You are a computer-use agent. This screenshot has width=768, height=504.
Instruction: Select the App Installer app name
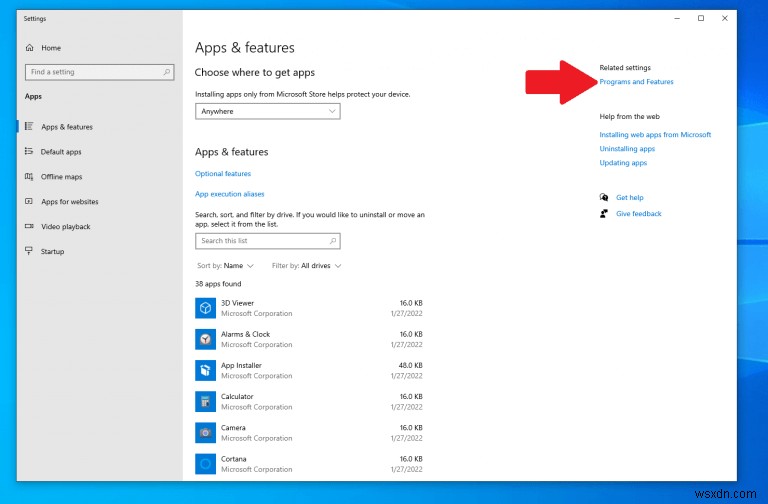(x=241, y=365)
